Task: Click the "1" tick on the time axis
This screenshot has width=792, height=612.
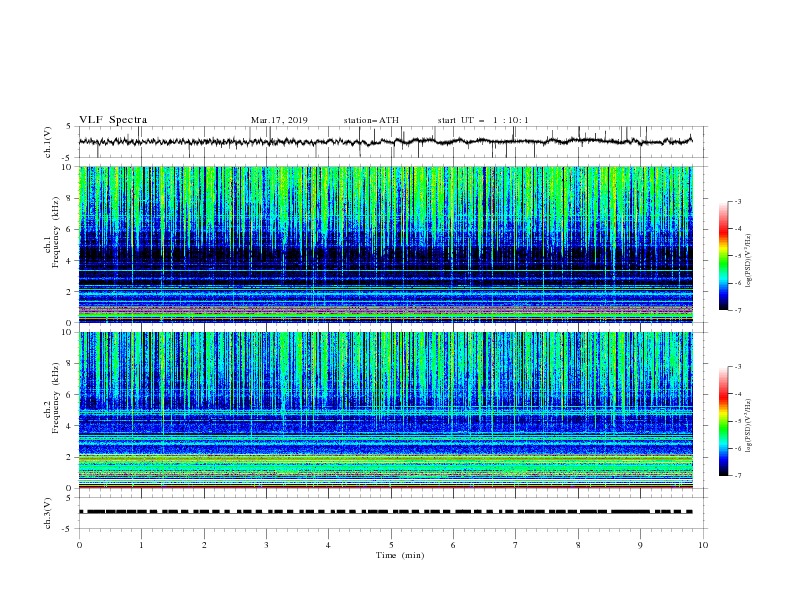Action: coord(142,545)
